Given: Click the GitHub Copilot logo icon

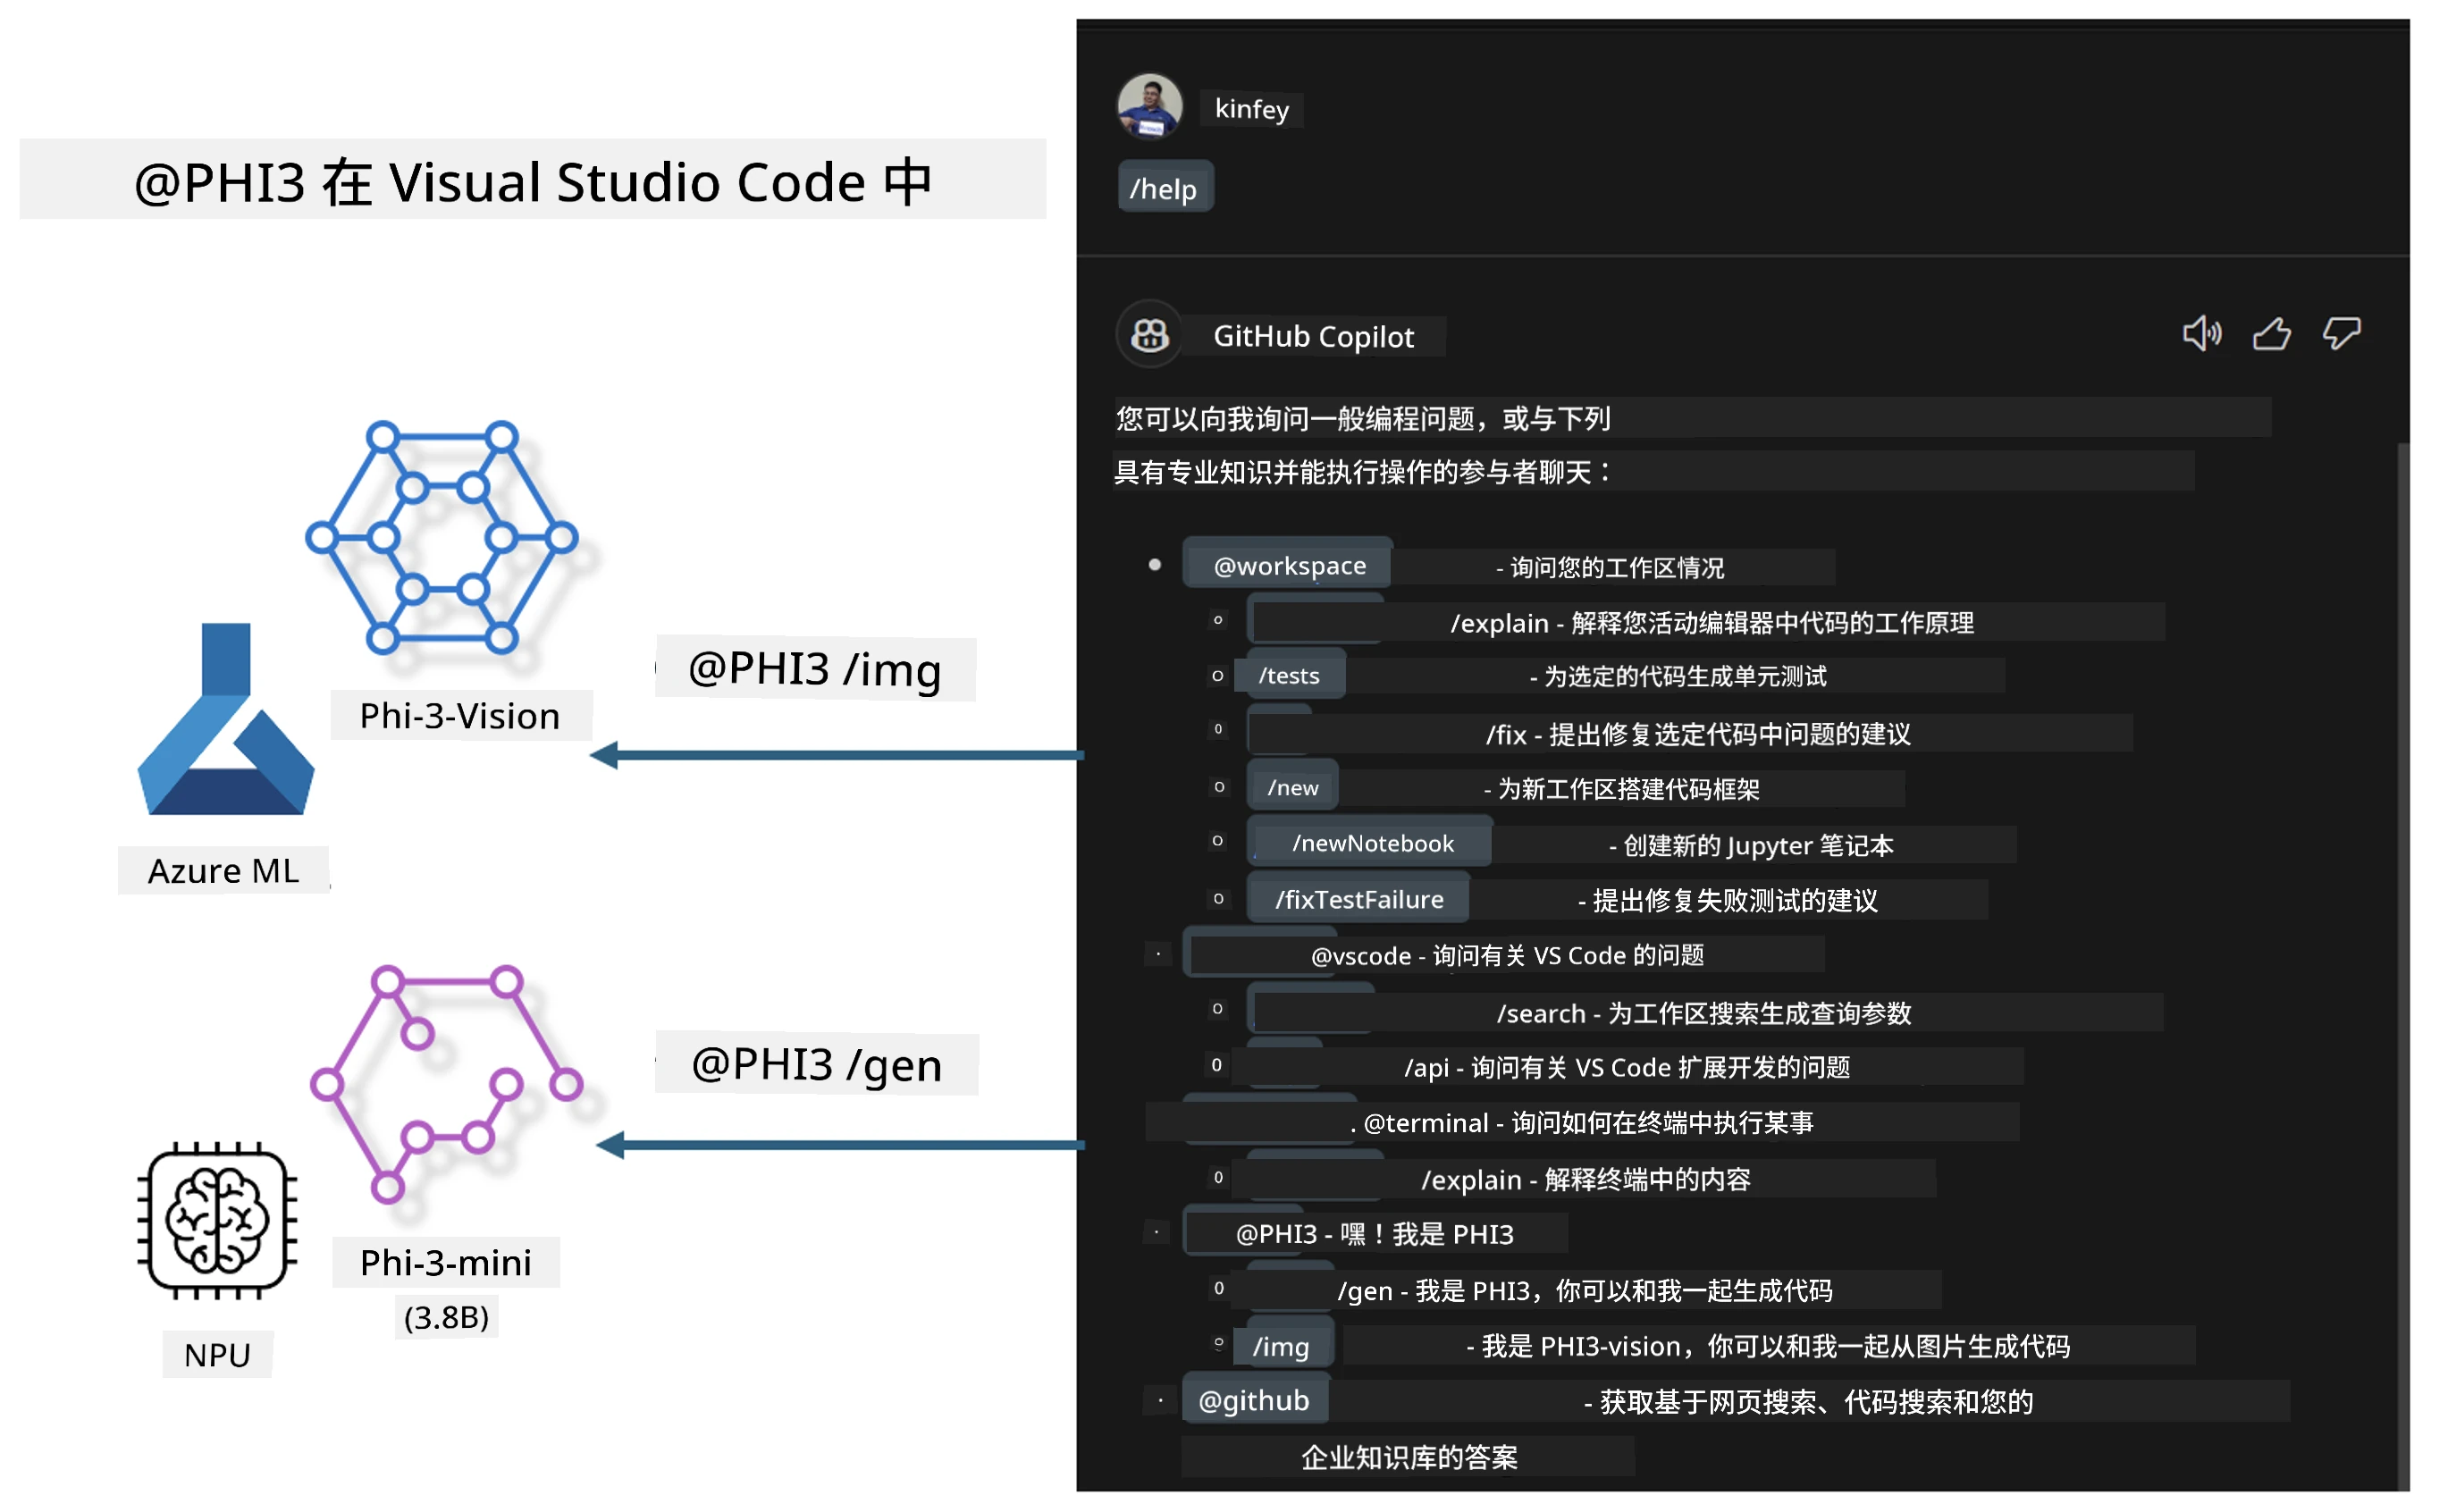Looking at the screenshot, I should (x=1149, y=335).
